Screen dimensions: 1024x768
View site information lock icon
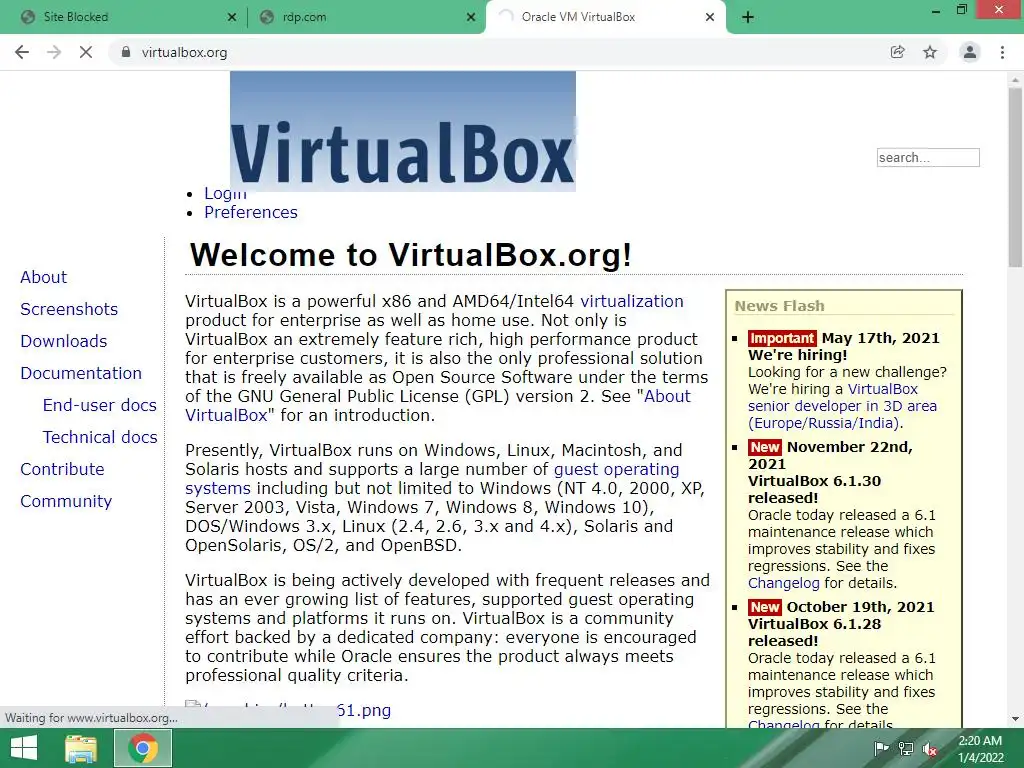126,52
